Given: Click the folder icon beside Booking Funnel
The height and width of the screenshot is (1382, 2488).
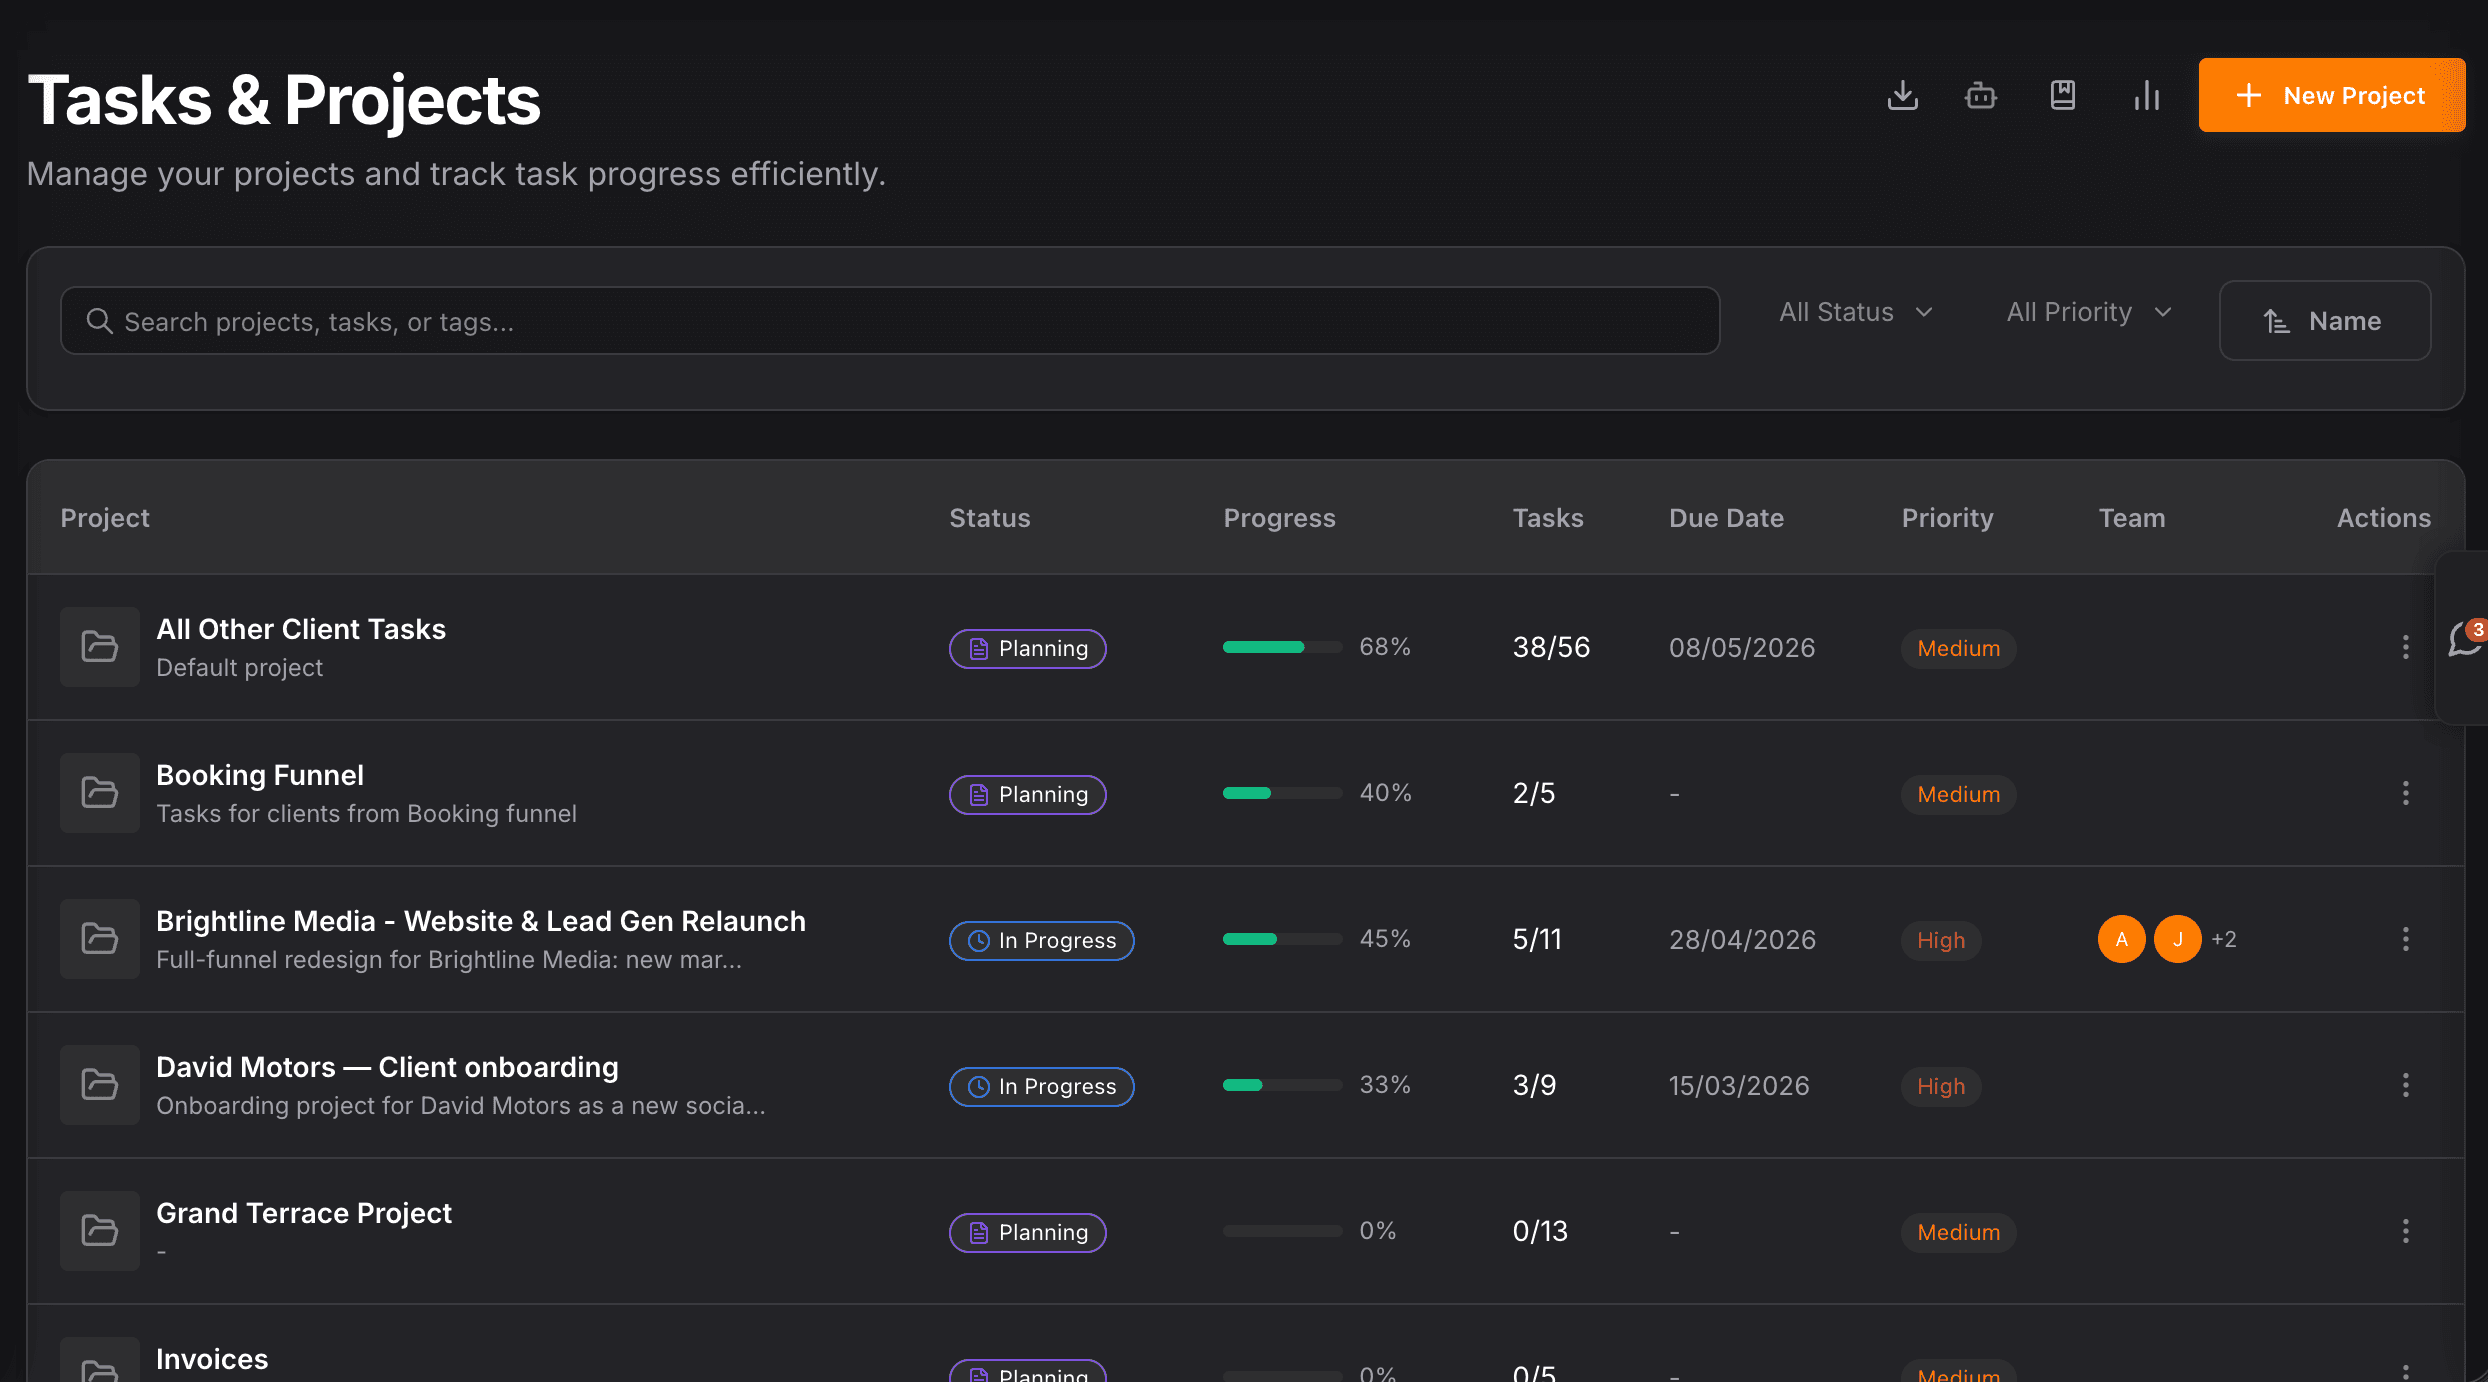Looking at the screenshot, I should [99, 792].
